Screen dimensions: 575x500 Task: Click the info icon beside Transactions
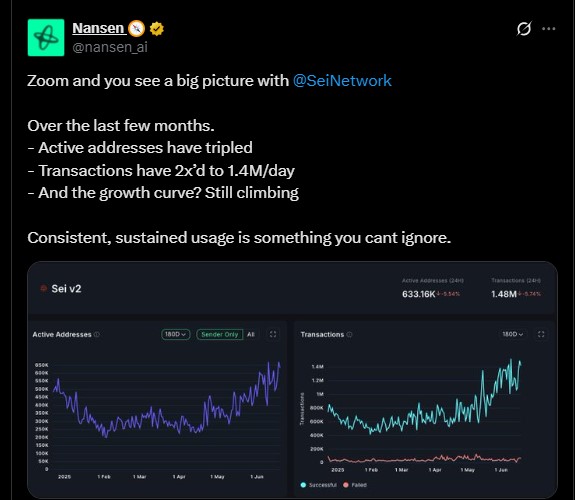click(349, 334)
